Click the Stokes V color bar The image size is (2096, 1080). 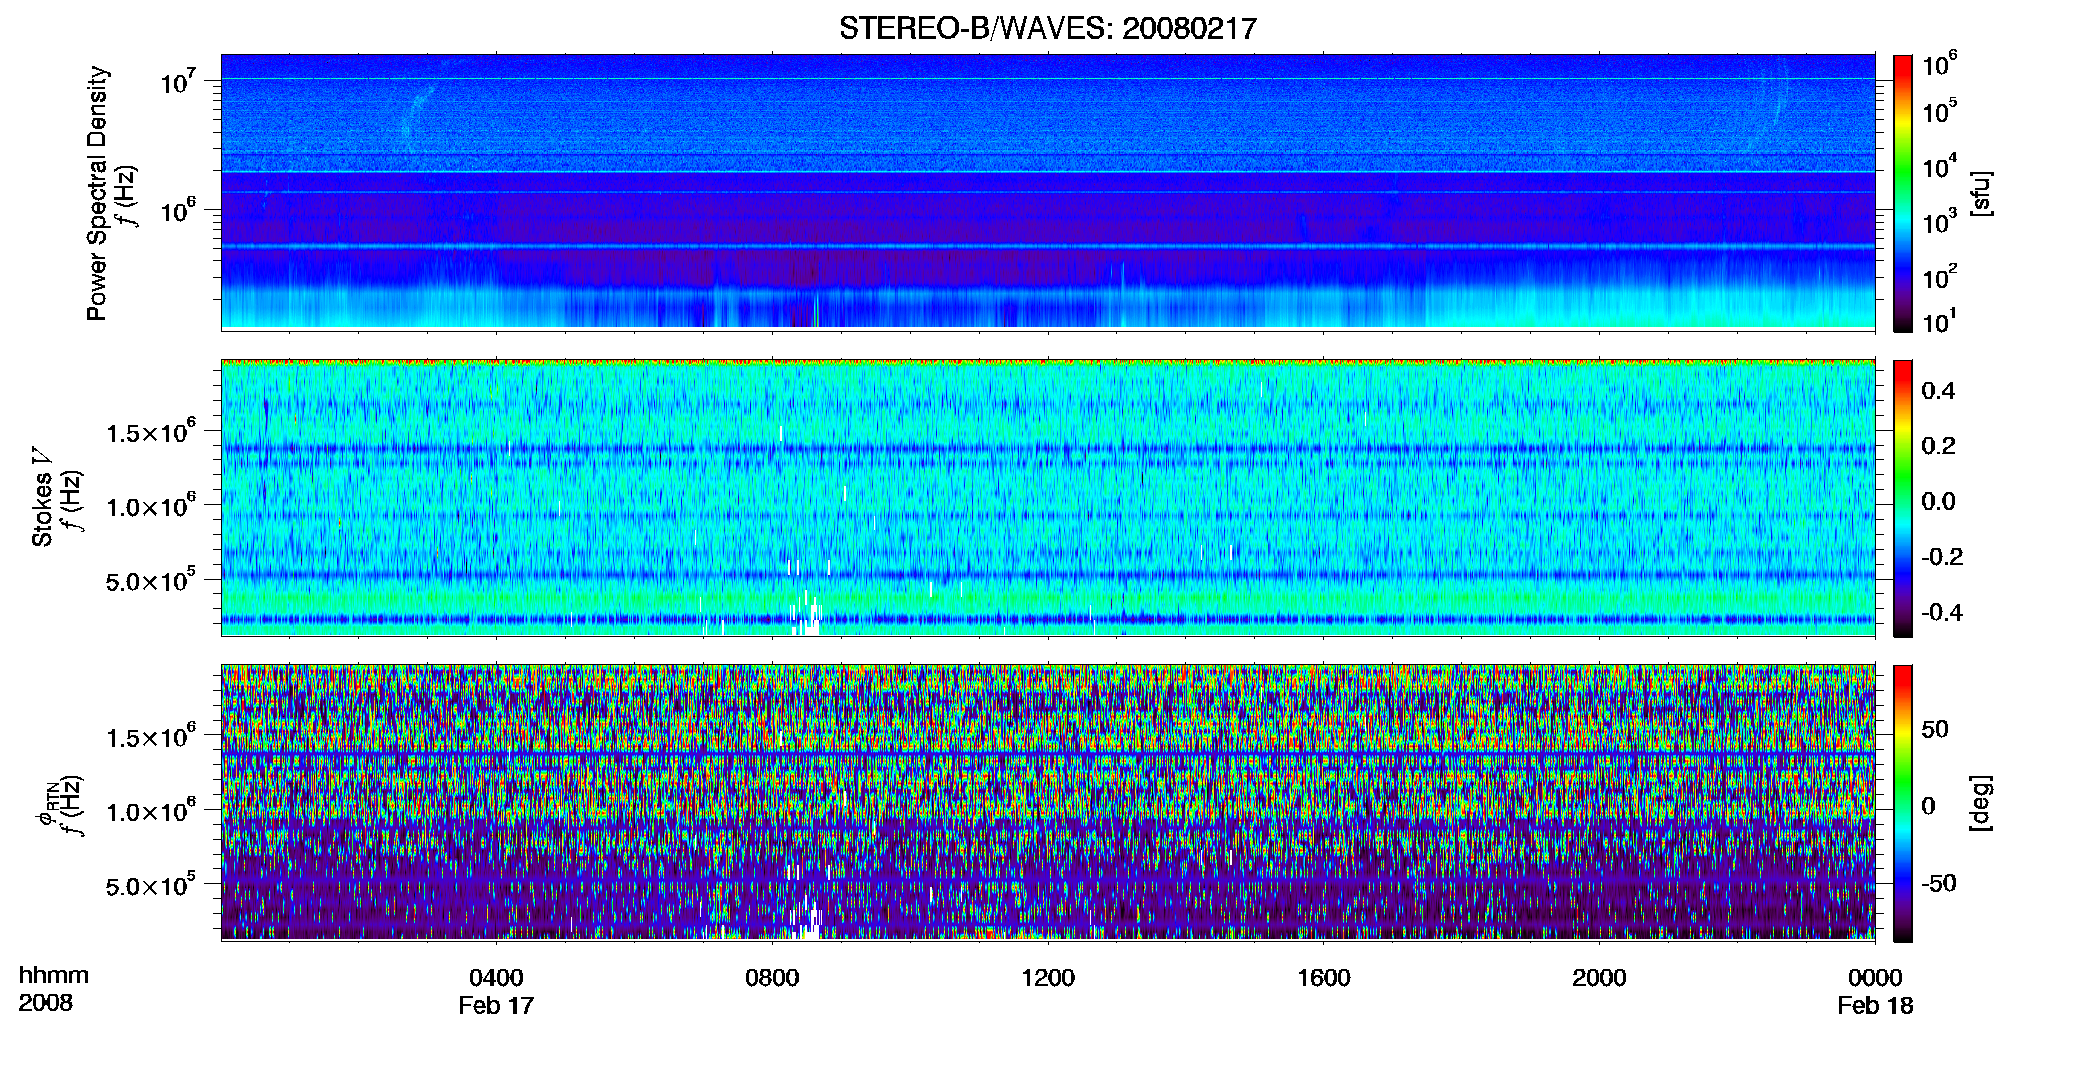(1903, 498)
